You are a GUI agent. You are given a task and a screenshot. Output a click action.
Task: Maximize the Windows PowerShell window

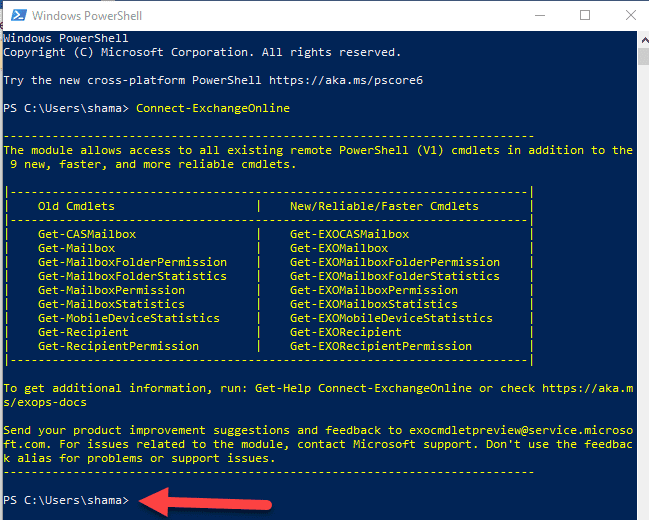[585, 15]
